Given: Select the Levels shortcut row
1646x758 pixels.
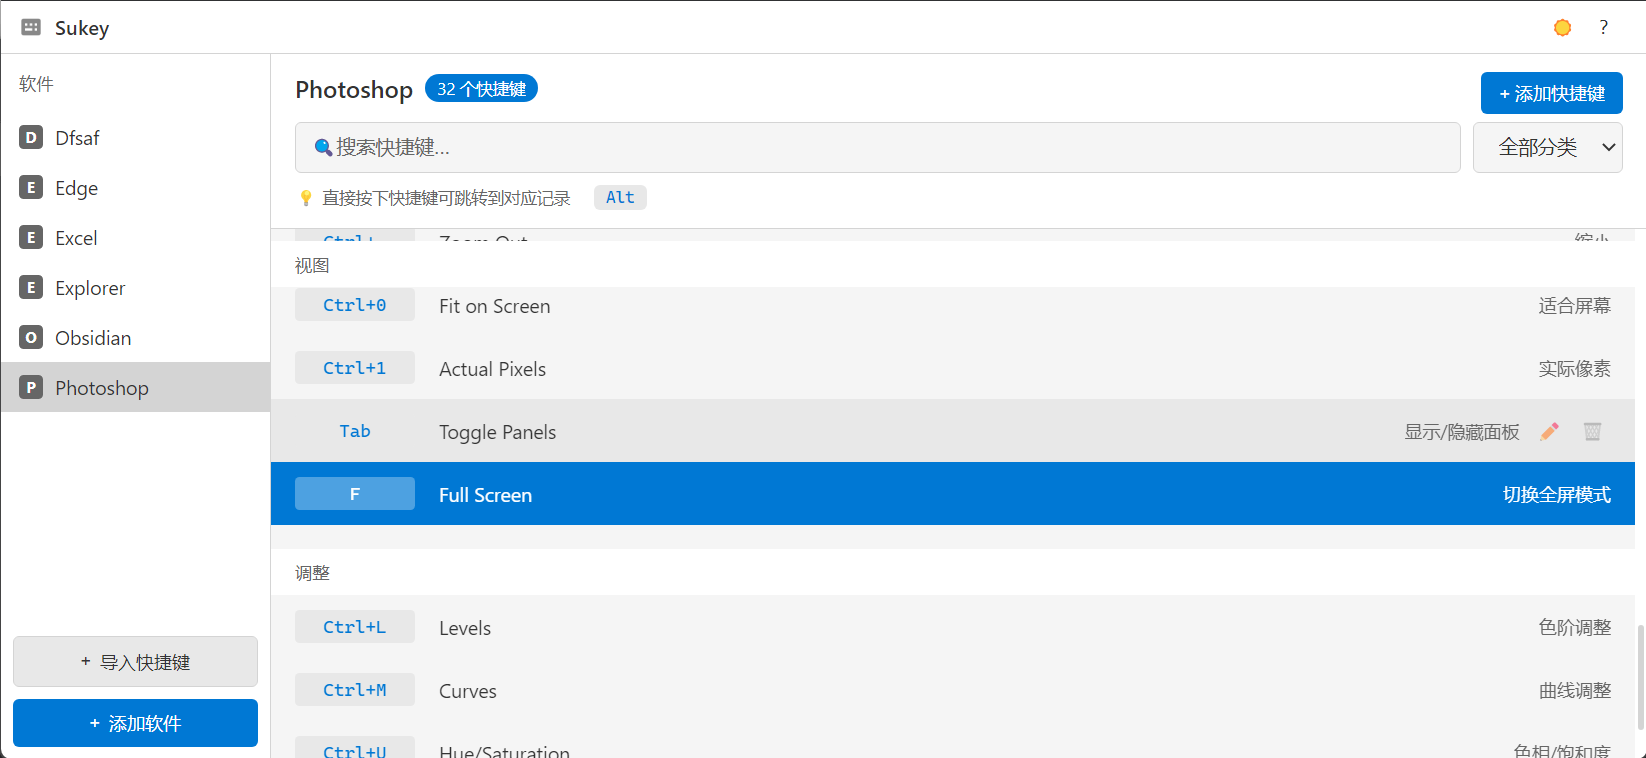Looking at the screenshot, I should tap(953, 627).
